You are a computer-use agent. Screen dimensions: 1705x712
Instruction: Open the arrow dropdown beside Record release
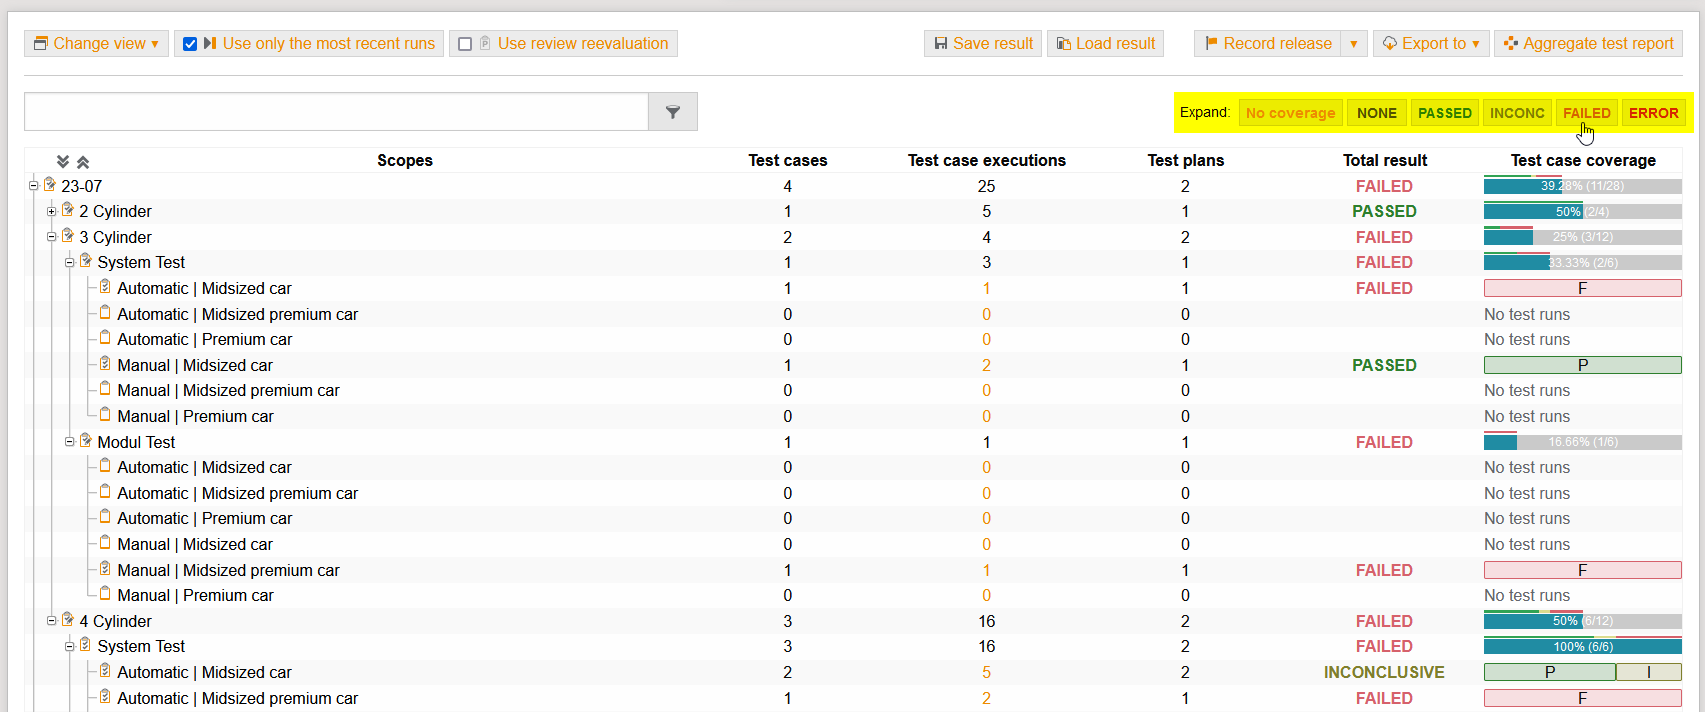[1353, 44]
